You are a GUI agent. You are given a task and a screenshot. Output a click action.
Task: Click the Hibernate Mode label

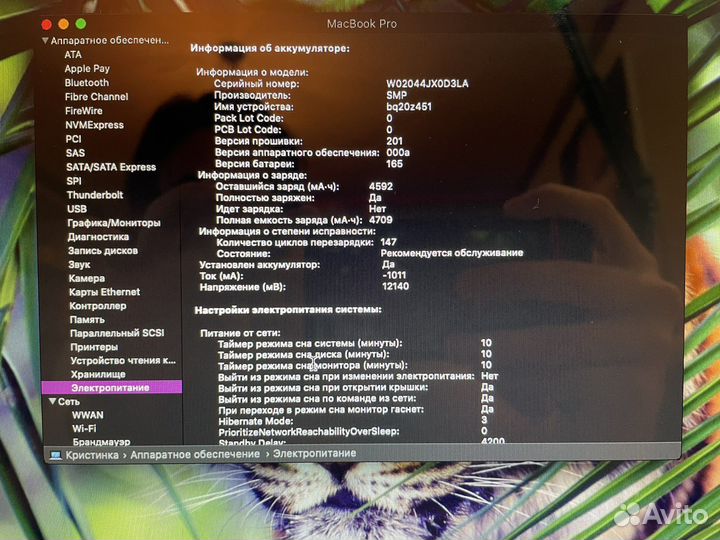coord(256,421)
